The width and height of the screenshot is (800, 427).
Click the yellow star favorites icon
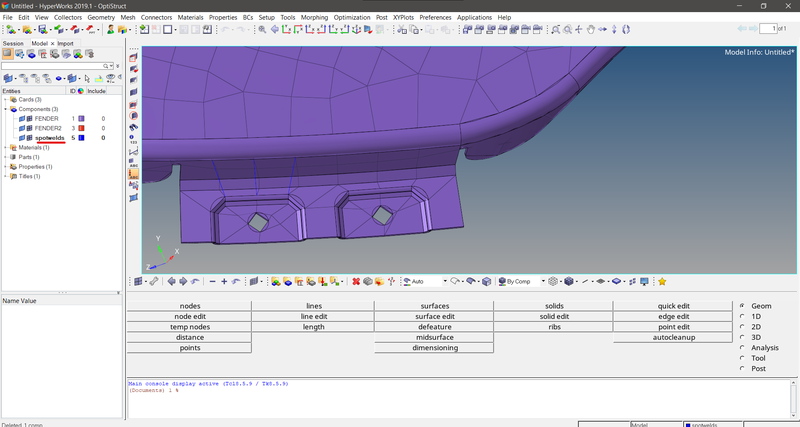(x=662, y=282)
